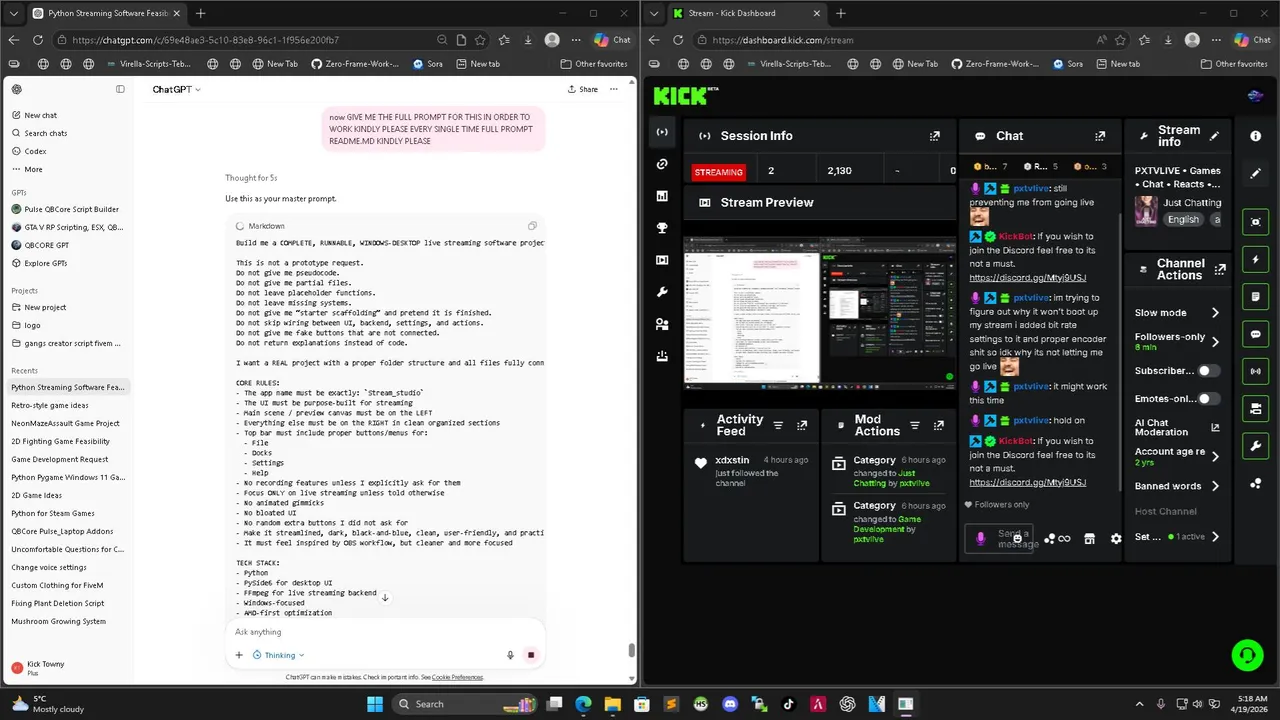Open Codex in the ChatGPT sidebar
The height and width of the screenshot is (720, 1280).
pos(35,151)
